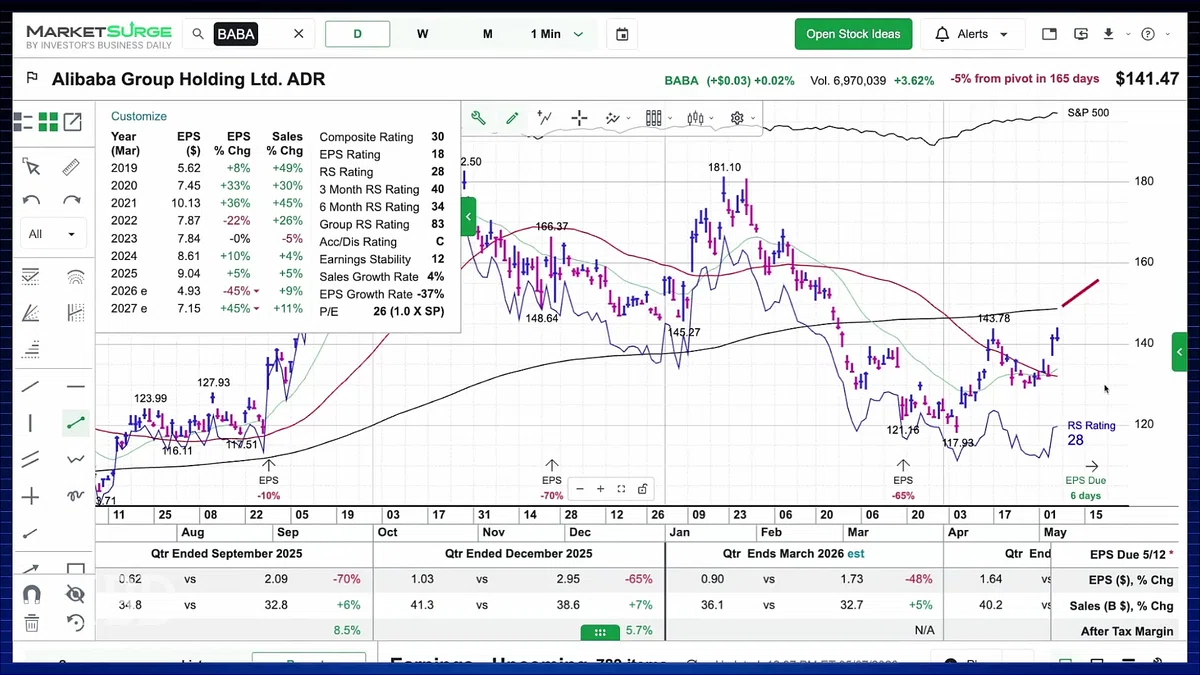Viewport: 1200px width, 675px height.
Task: Expand the chart settings gear chevron
Action: tap(753, 118)
